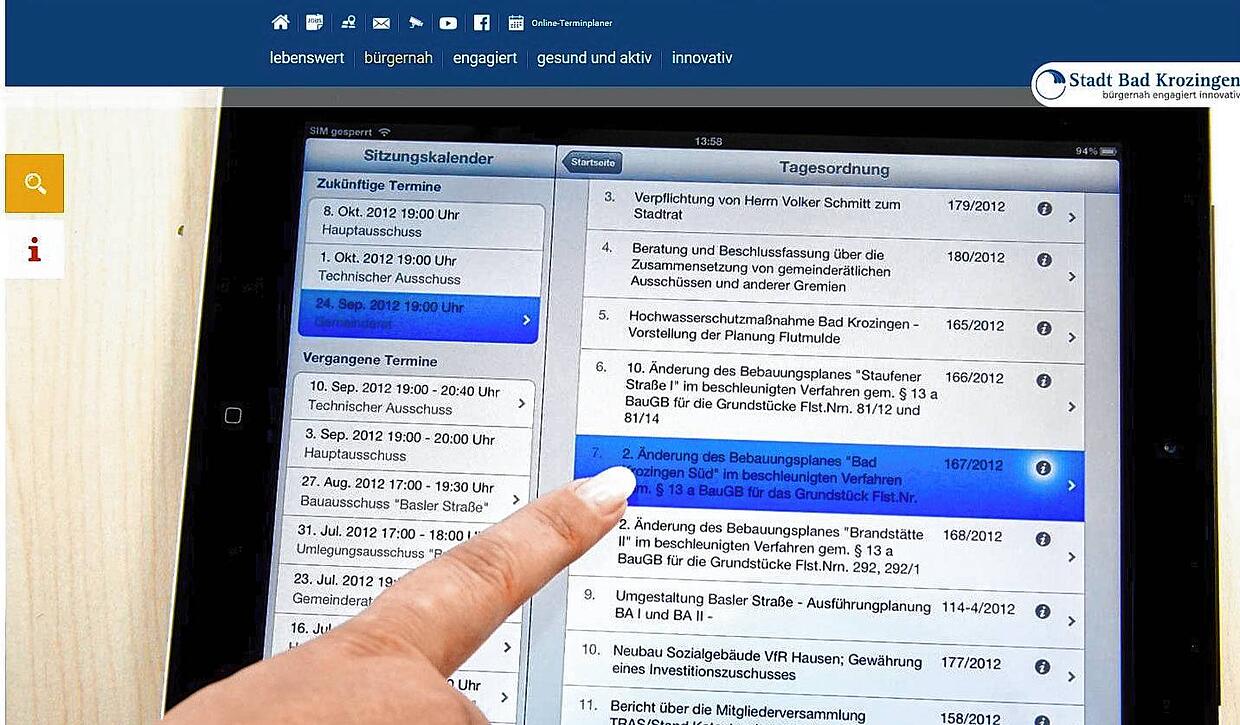This screenshot has height=725, width=1240.
Task: Go to the home page icon
Action: click(x=281, y=22)
